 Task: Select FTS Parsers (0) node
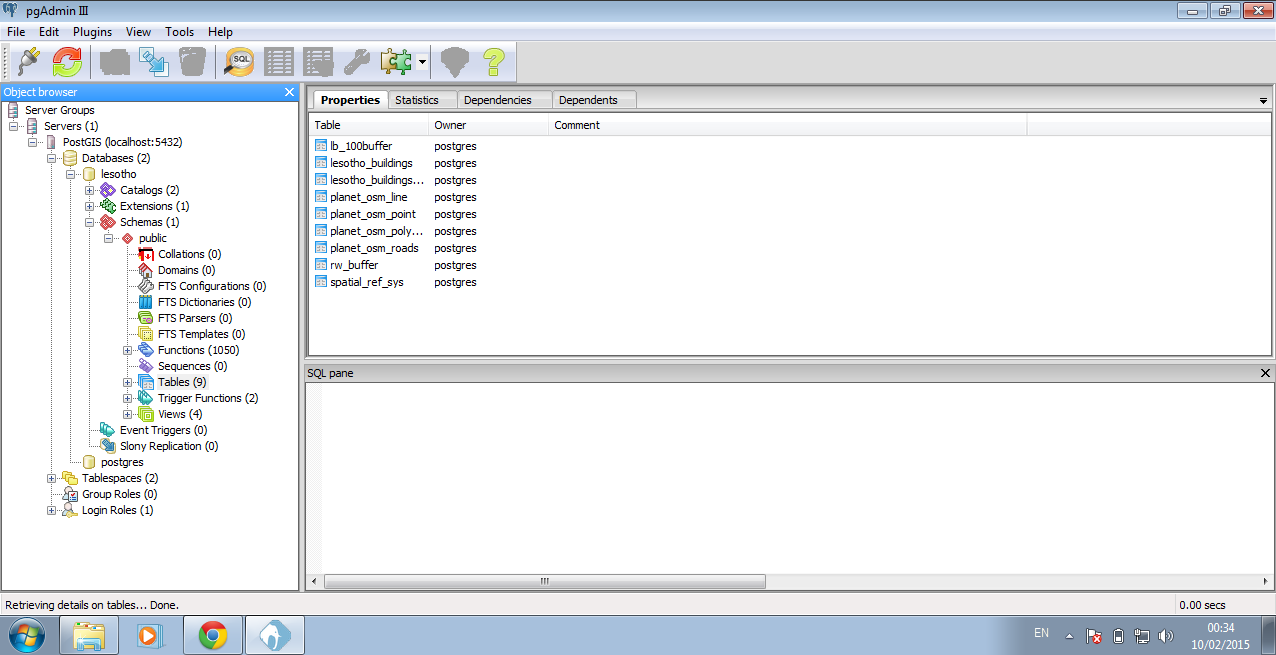click(195, 318)
